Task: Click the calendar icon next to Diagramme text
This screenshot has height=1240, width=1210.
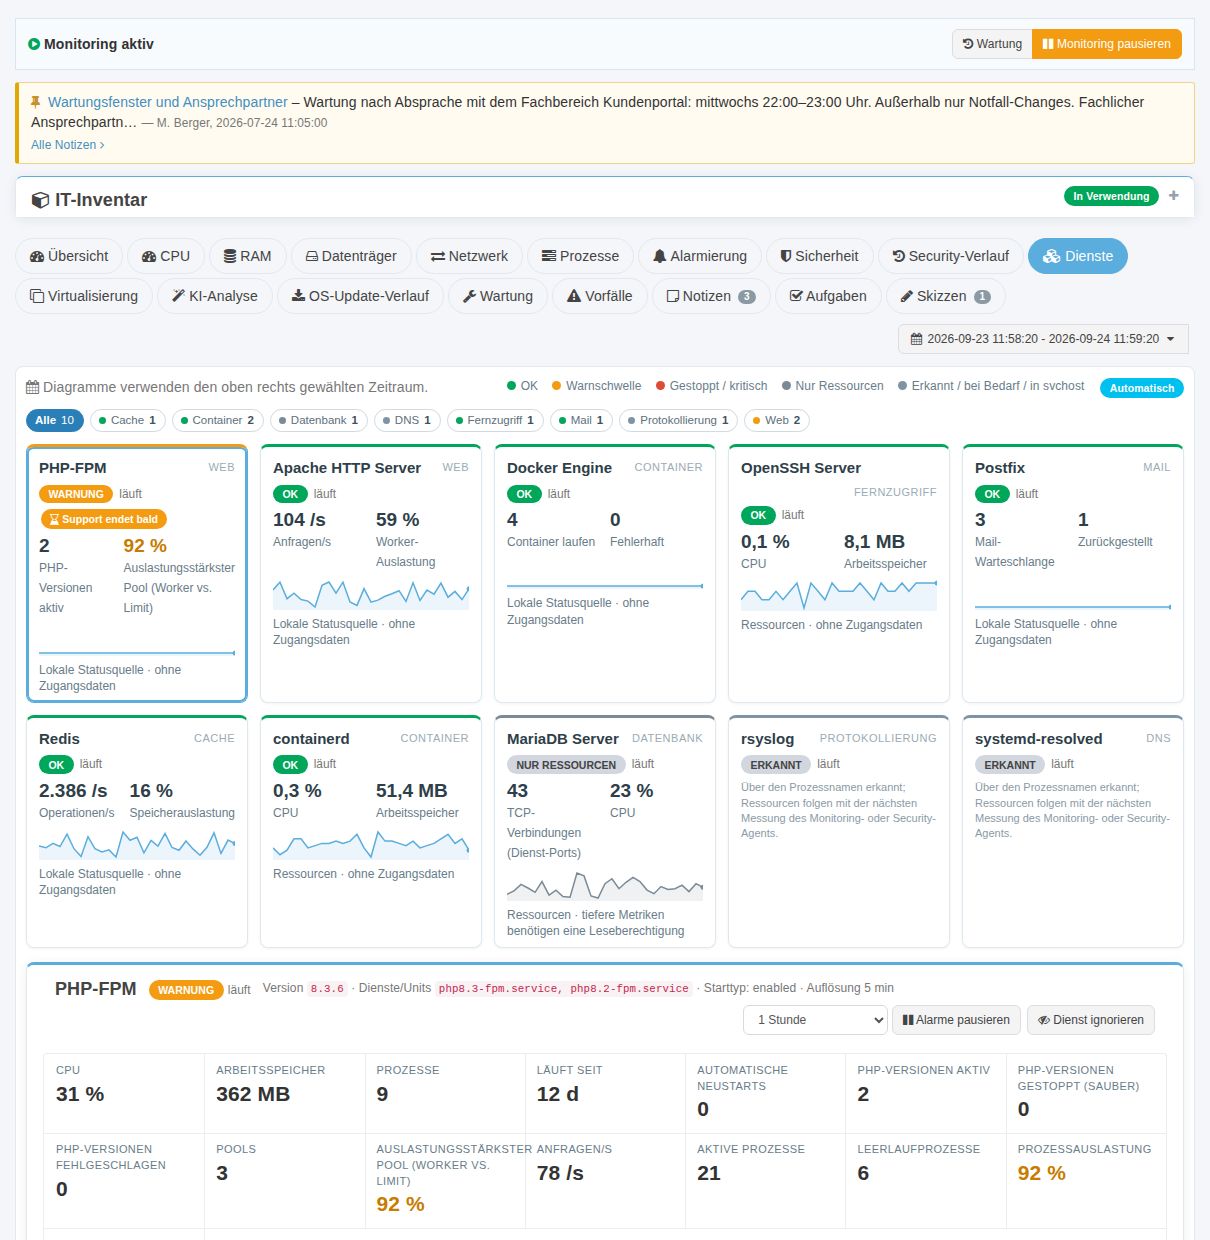Action: pos(33,387)
